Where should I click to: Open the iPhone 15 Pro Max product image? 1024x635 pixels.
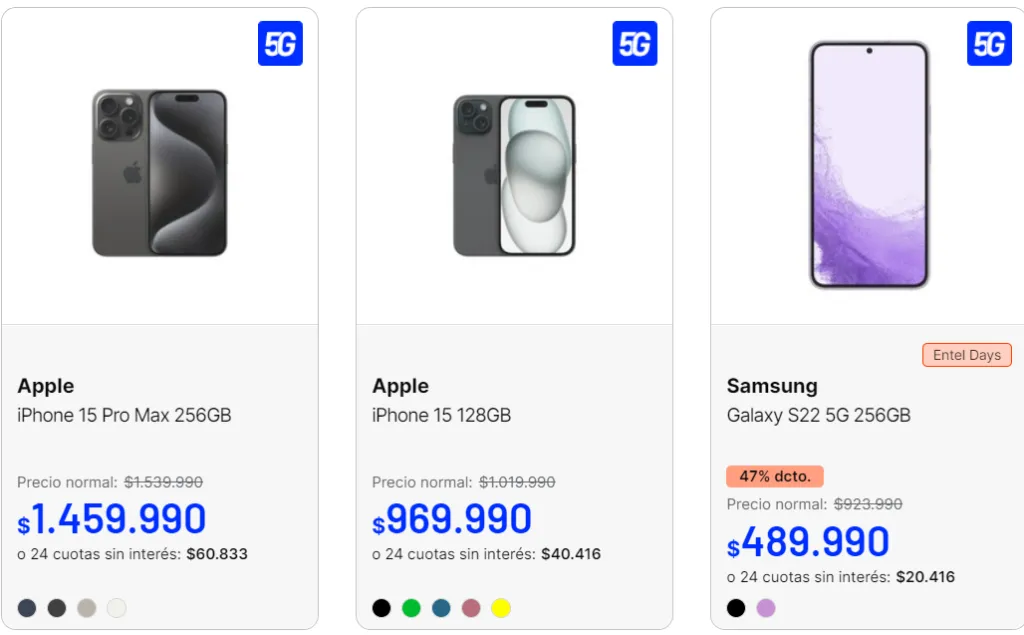tap(160, 173)
